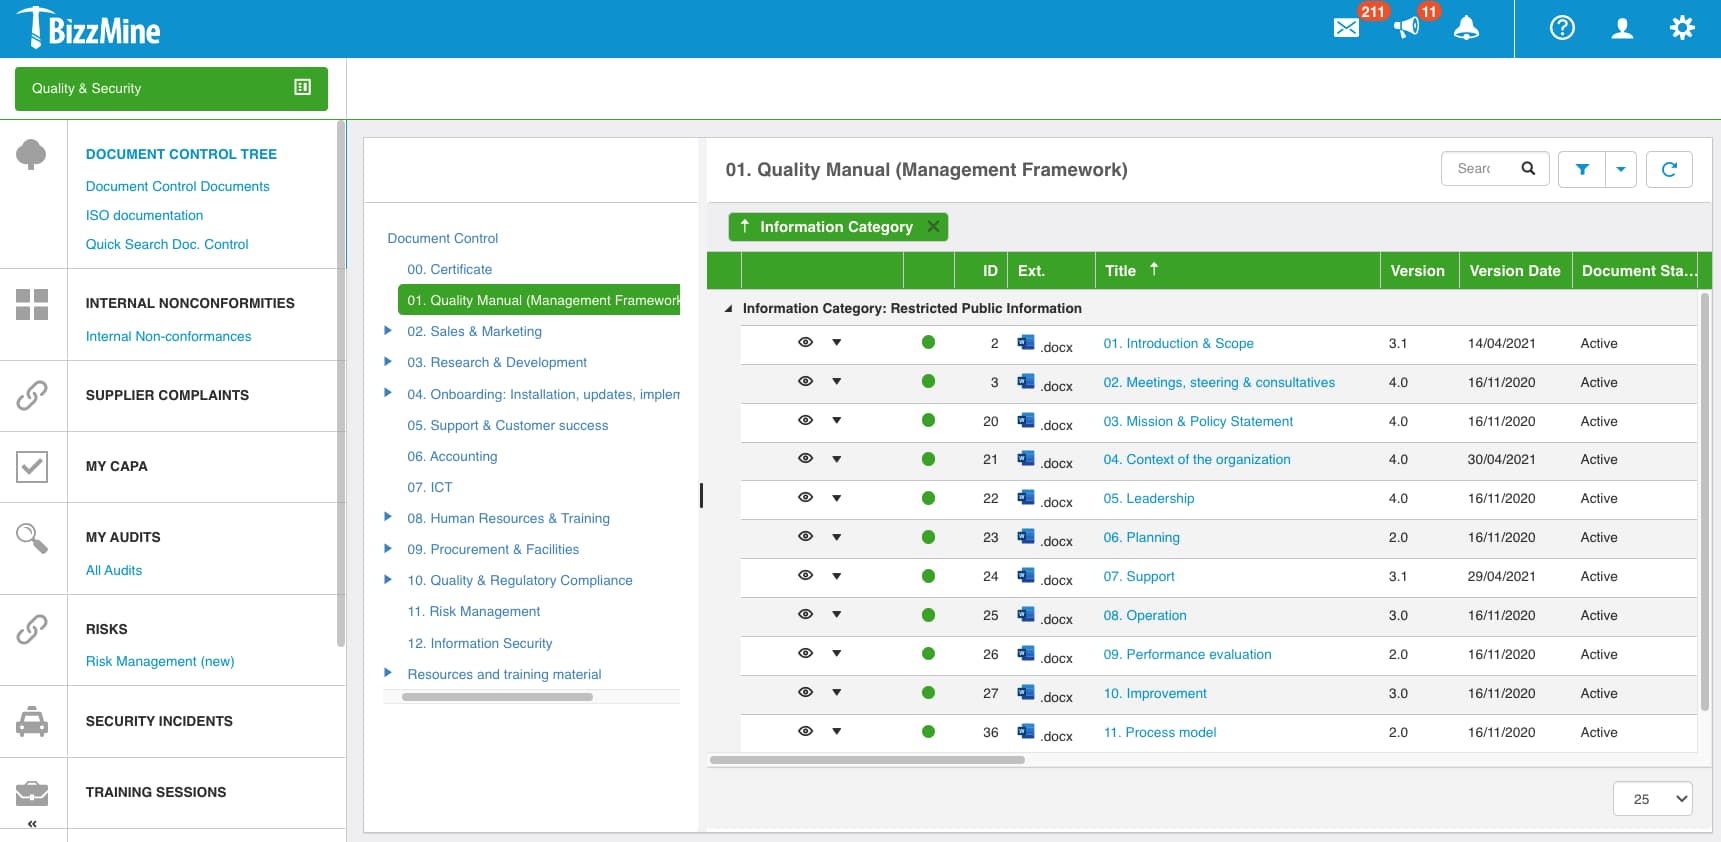The width and height of the screenshot is (1721, 842).
Task: Click the announcements megaphone icon
Action: click(1407, 28)
